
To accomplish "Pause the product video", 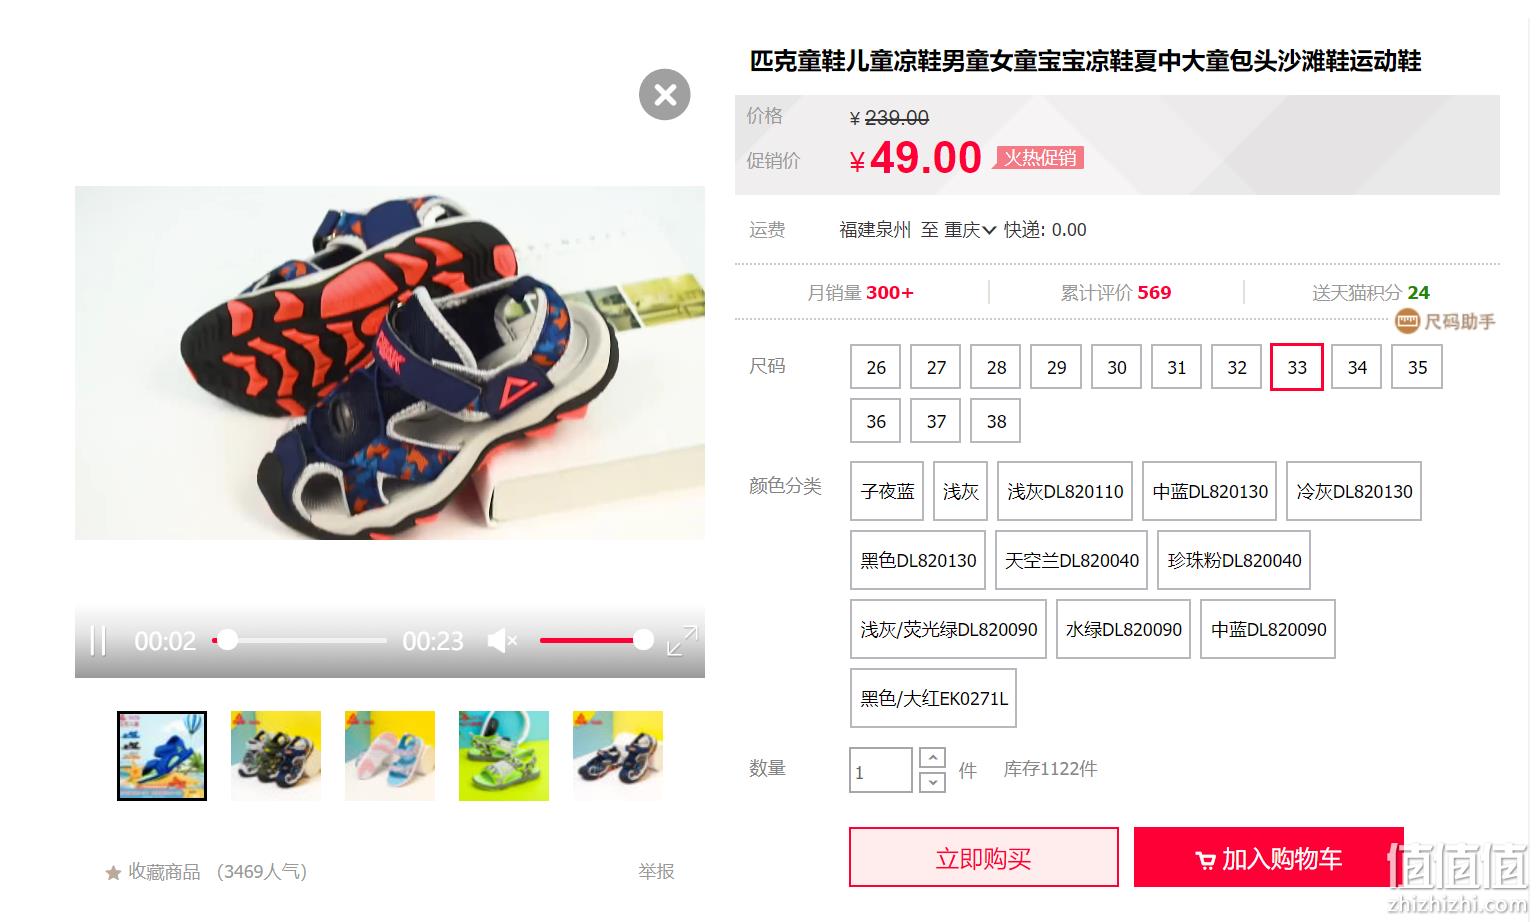I will [98, 640].
